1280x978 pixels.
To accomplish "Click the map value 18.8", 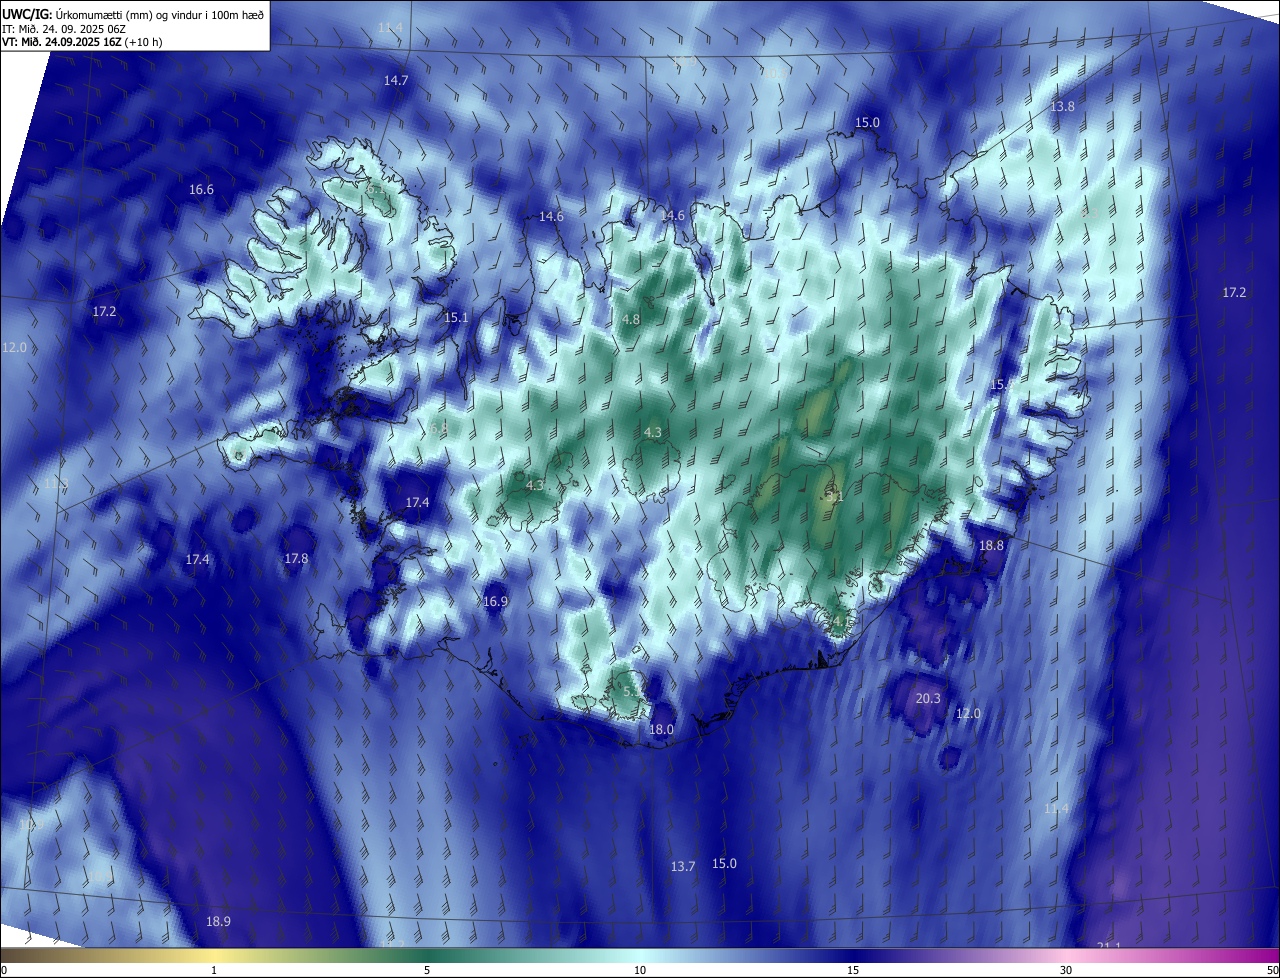I will coord(991,546).
